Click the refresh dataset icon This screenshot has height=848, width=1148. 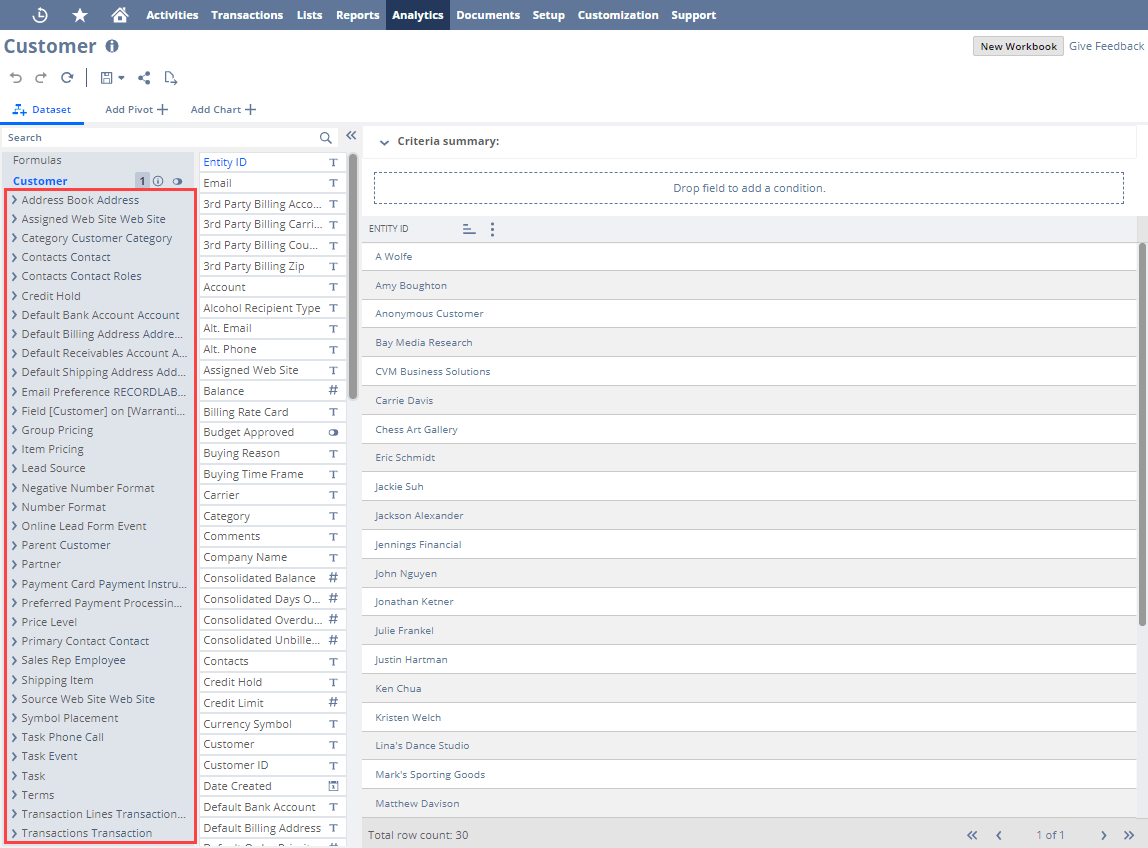67,78
